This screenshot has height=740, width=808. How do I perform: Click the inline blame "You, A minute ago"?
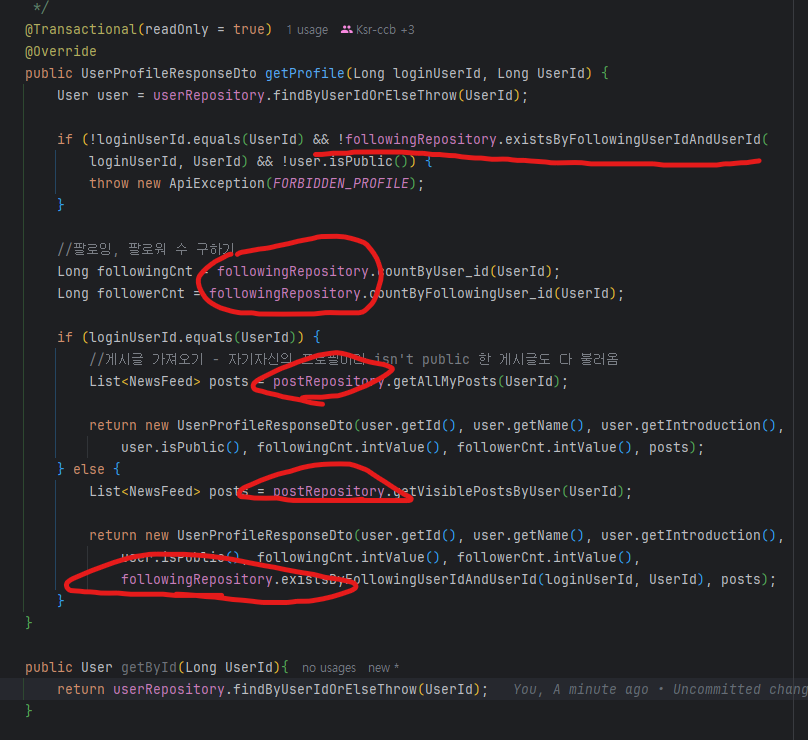(x=580, y=689)
